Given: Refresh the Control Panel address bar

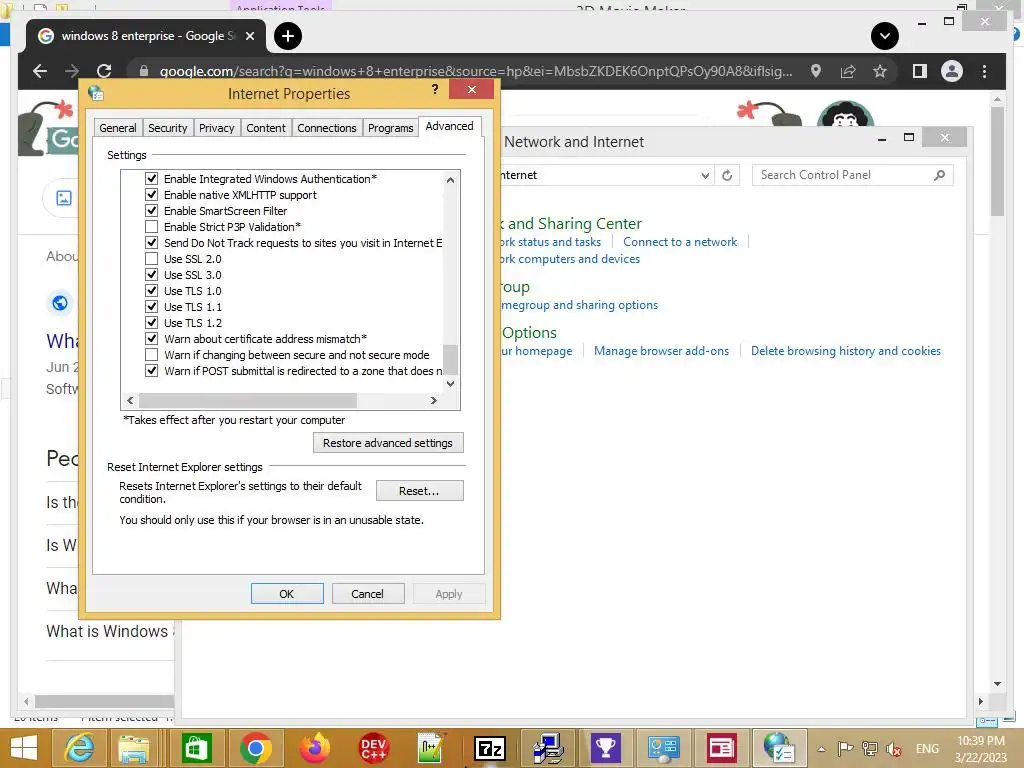Looking at the screenshot, I should (x=727, y=175).
